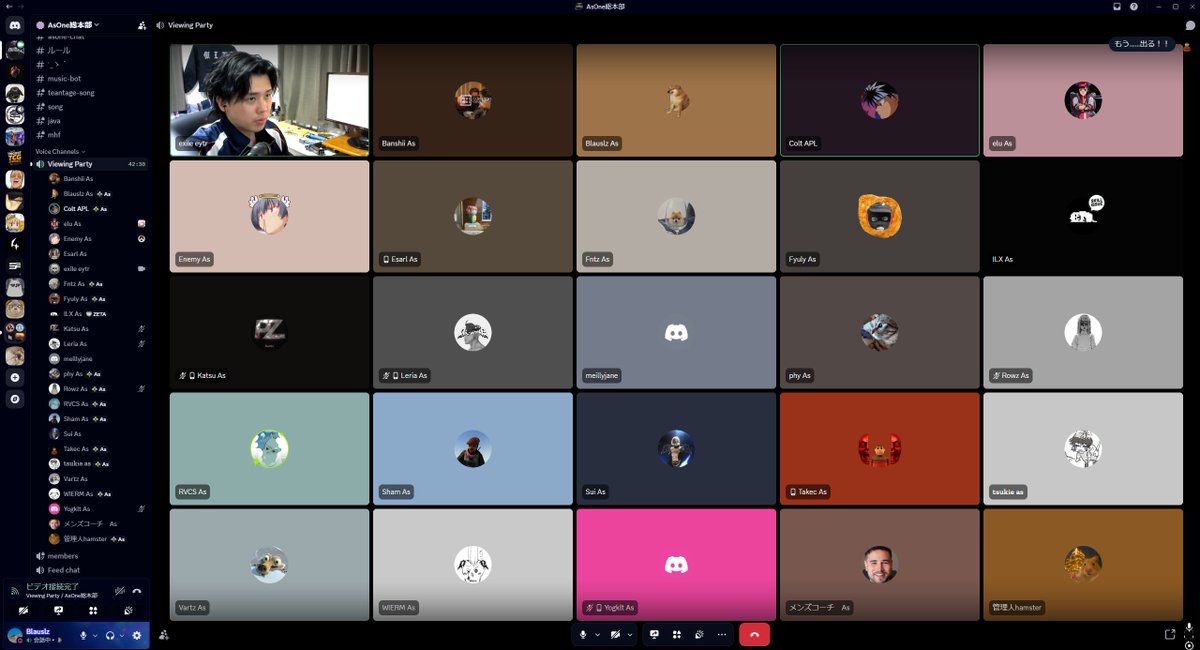Open invite friends icon below user panel
Viewport: 1200px width, 650px height.
163,634
